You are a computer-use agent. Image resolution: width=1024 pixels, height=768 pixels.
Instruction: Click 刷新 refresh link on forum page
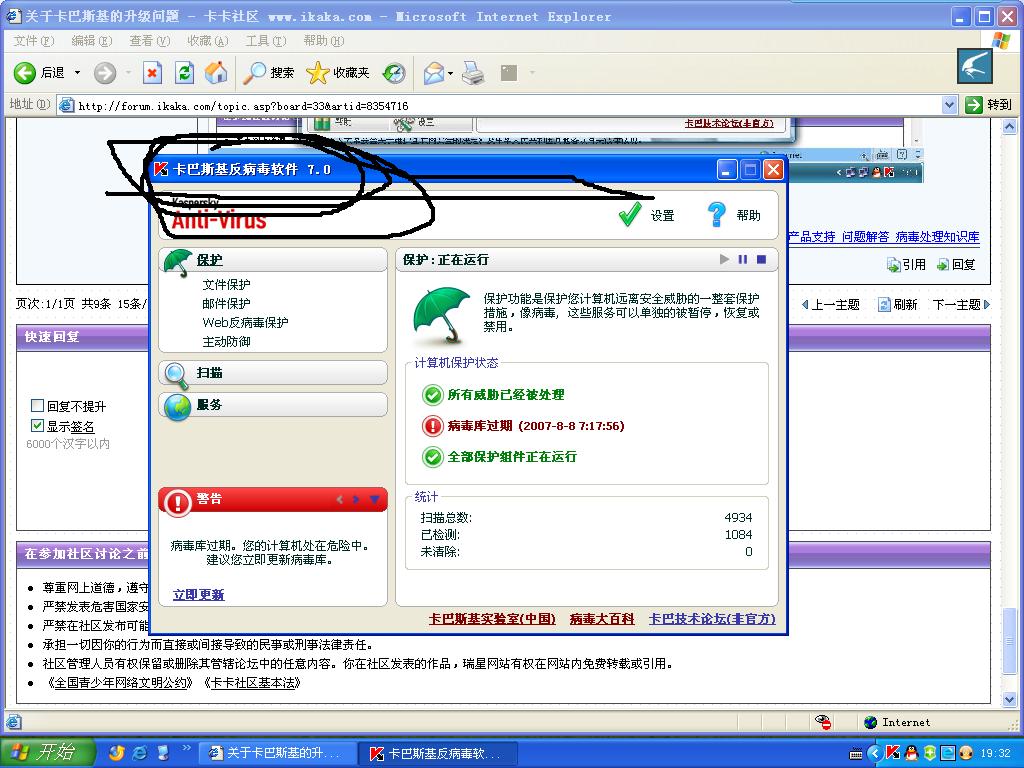[x=899, y=304]
